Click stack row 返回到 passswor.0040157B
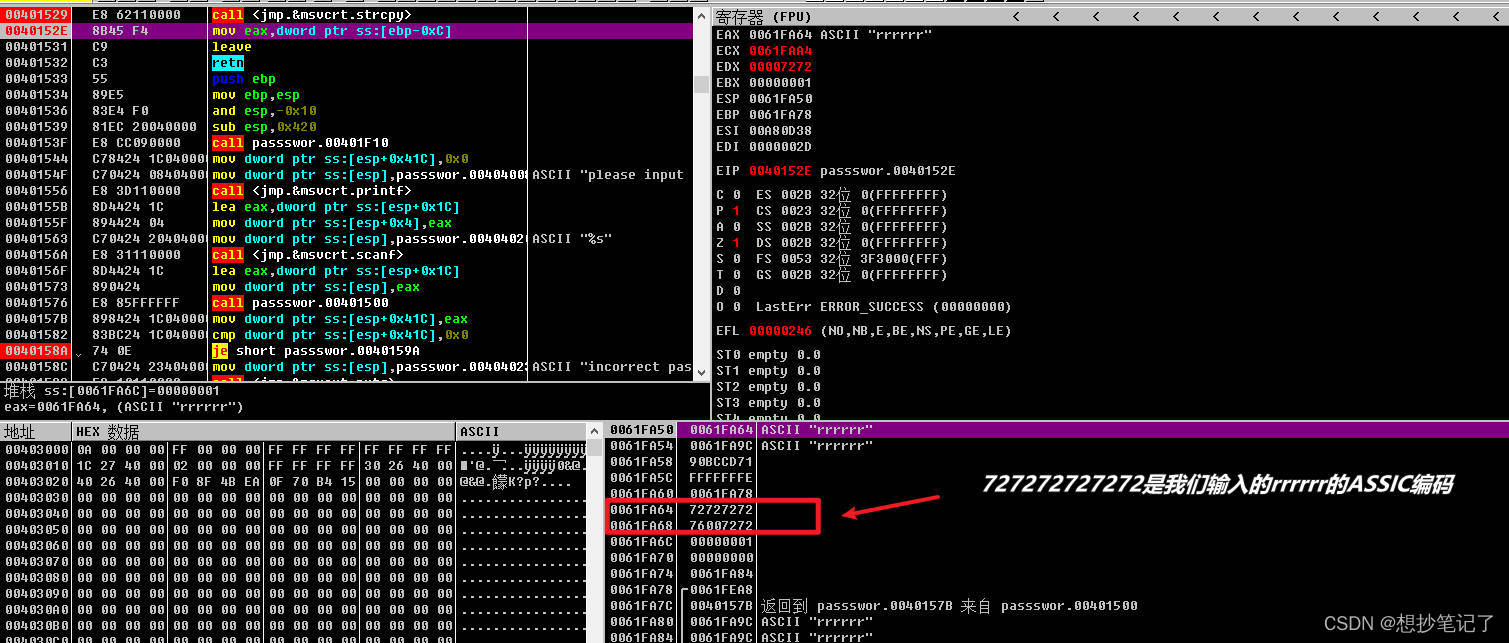 pyautogui.click(x=949, y=606)
